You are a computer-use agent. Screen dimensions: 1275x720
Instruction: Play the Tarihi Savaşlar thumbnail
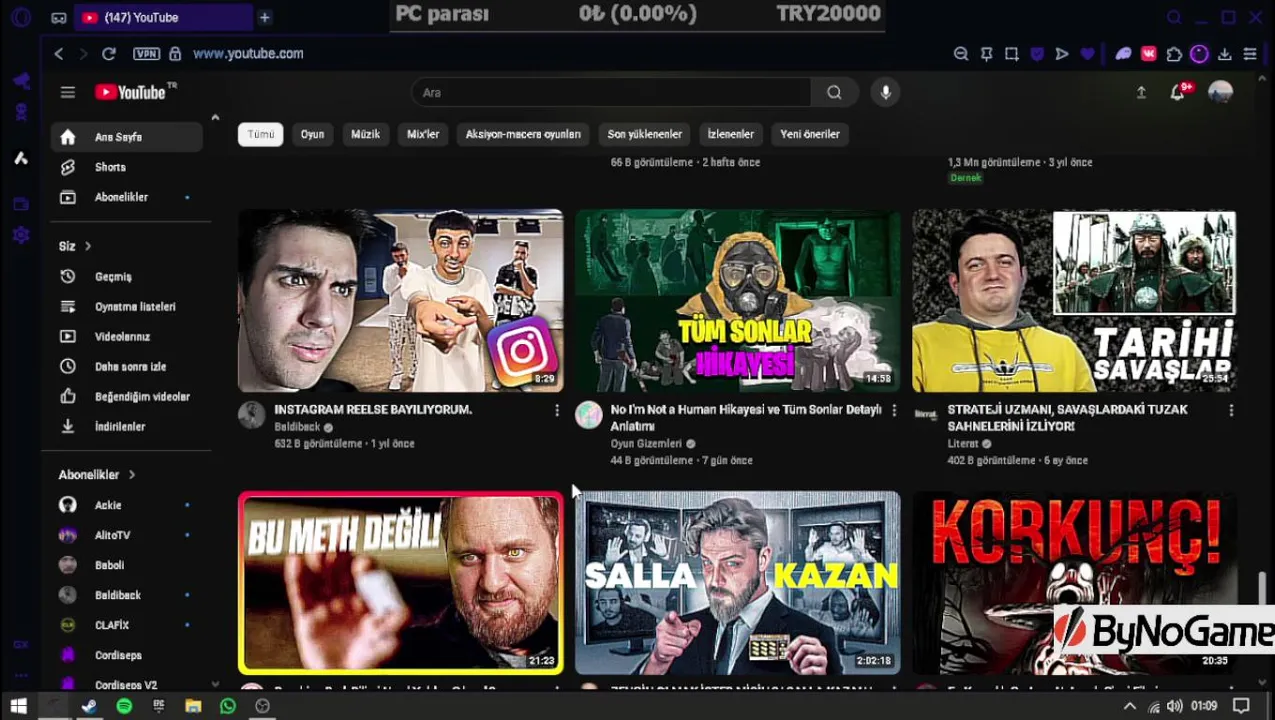click(x=1074, y=300)
